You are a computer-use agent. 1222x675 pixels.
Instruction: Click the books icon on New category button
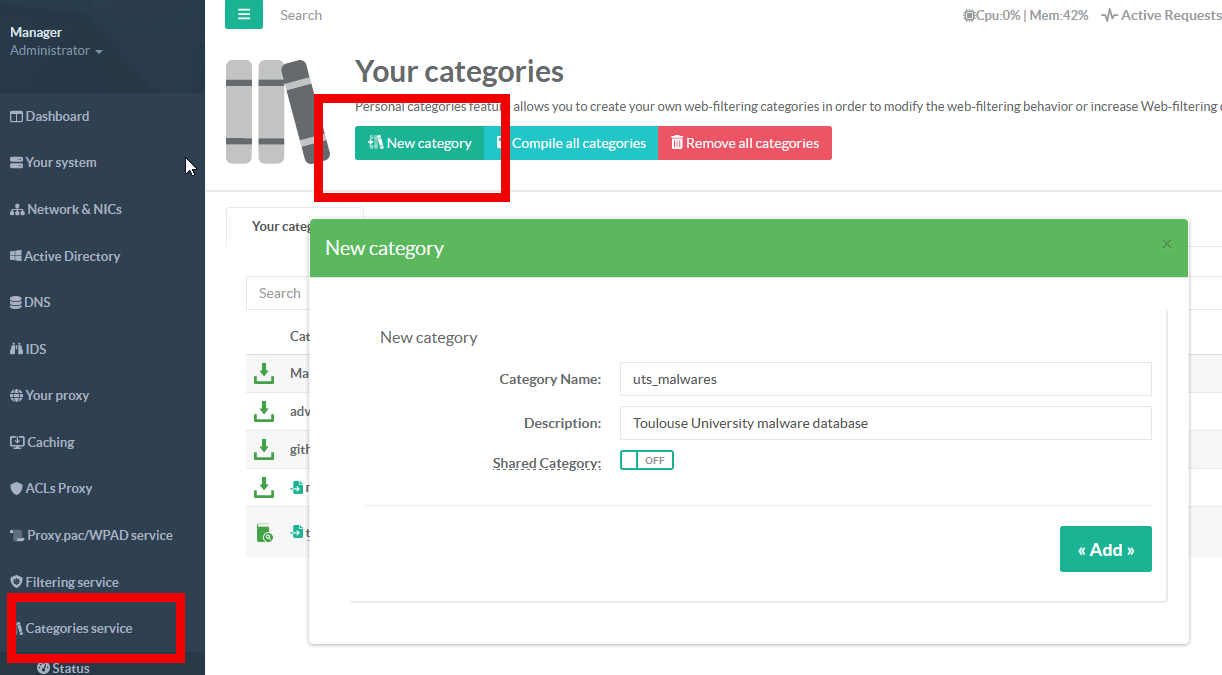[x=375, y=143]
